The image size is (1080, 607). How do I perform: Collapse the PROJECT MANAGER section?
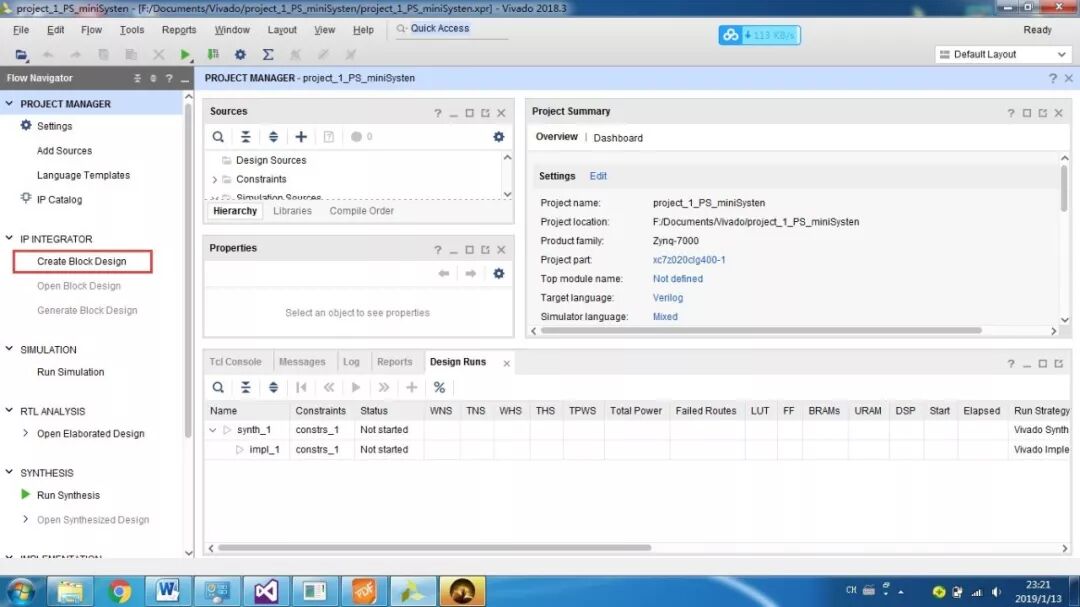pos(9,103)
